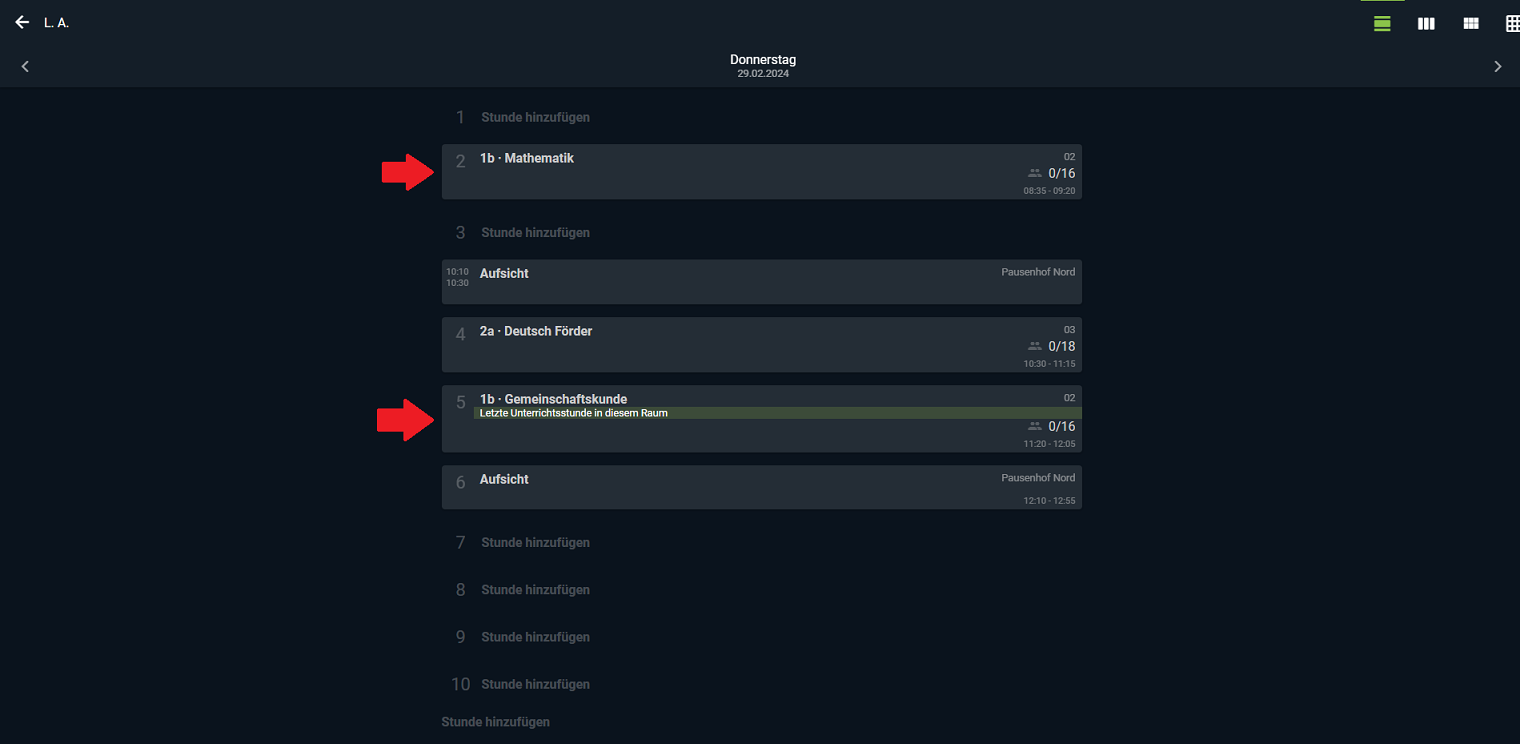Viewport: 1520px width, 744px height.
Task: Open the Aufsicht entry in period 6
Action: [761, 487]
